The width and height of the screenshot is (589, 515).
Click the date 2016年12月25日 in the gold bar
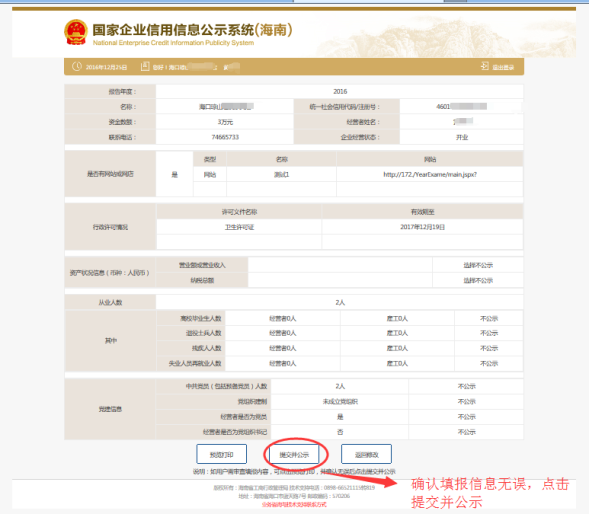pyautogui.click(x=106, y=67)
